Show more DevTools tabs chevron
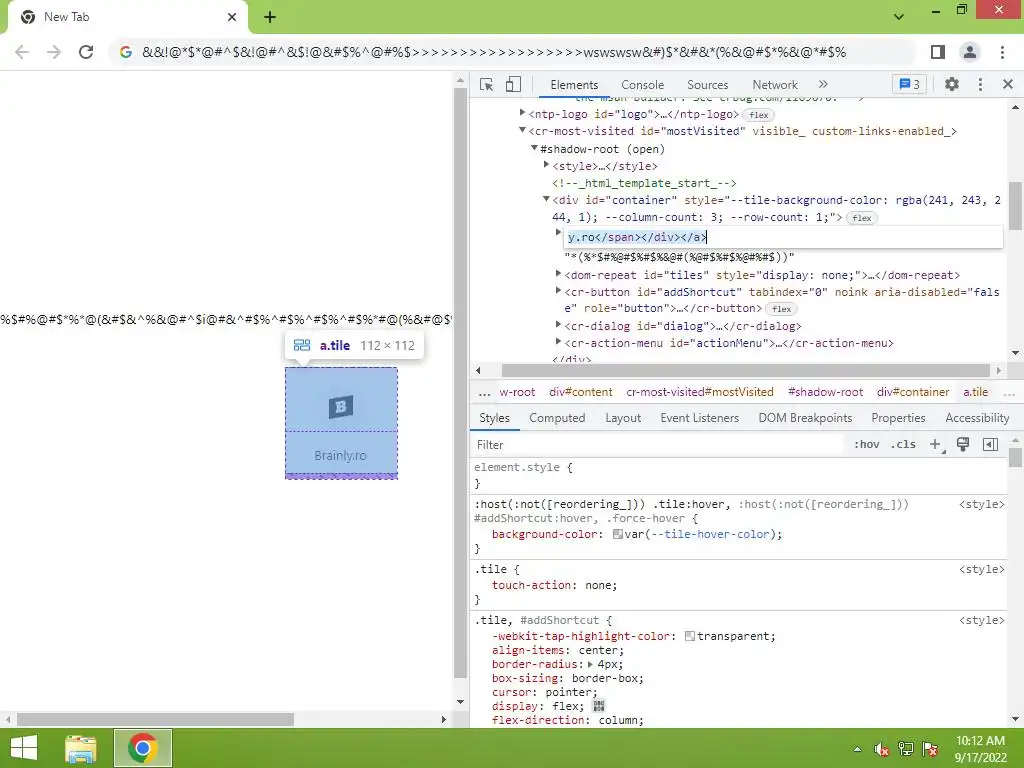 click(823, 84)
